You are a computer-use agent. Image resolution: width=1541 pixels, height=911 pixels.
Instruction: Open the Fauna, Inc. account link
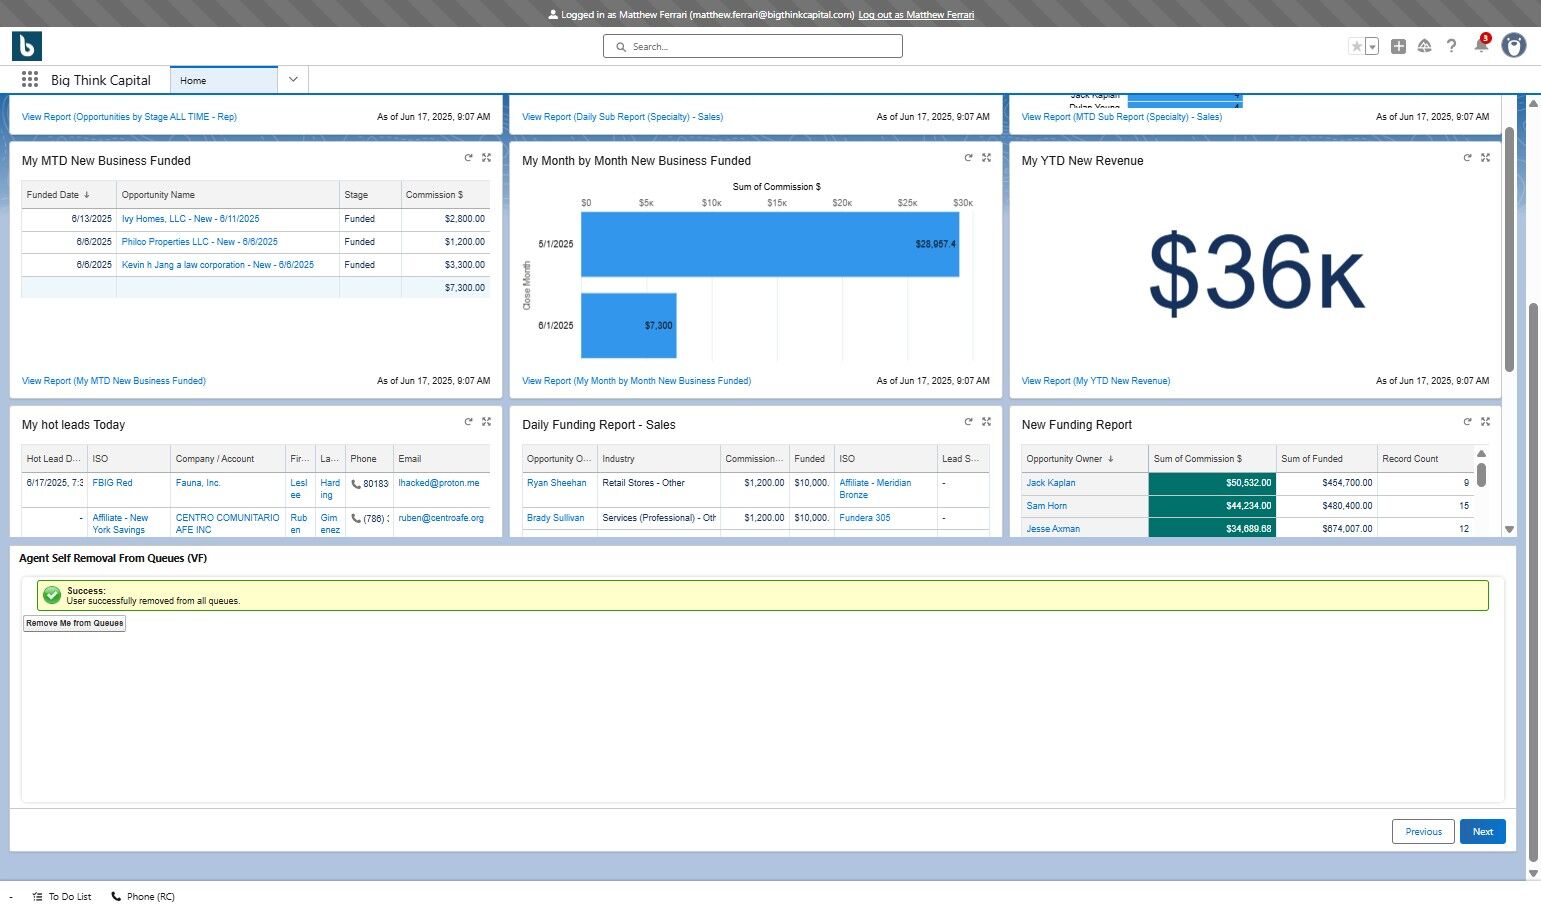click(x=198, y=483)
